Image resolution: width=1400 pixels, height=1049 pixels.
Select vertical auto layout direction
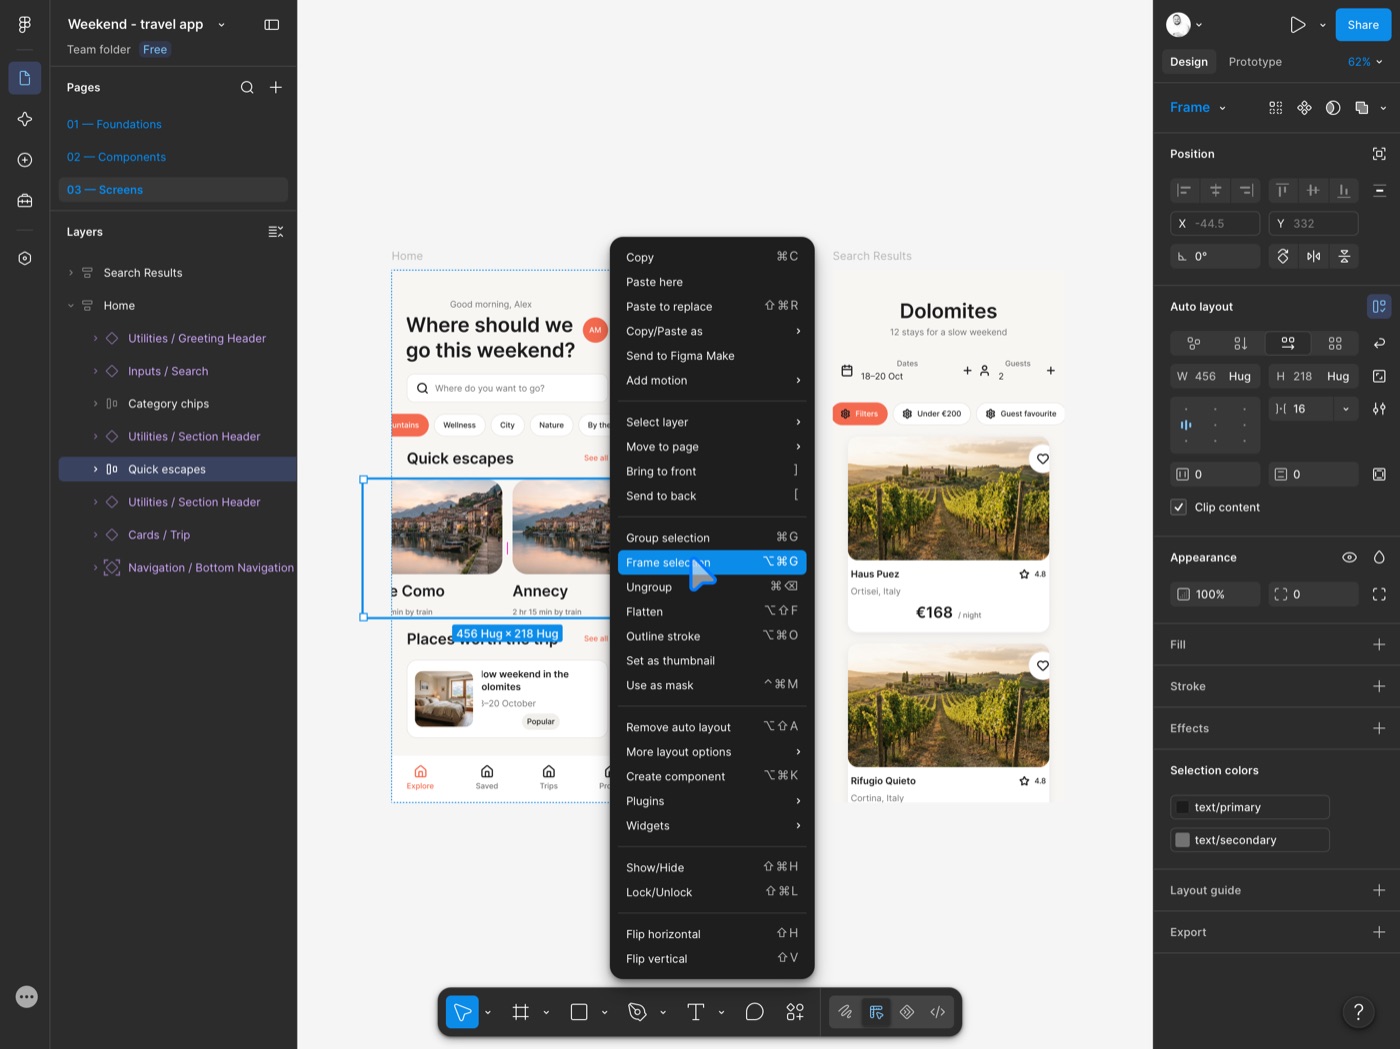tap(1241, 343)
